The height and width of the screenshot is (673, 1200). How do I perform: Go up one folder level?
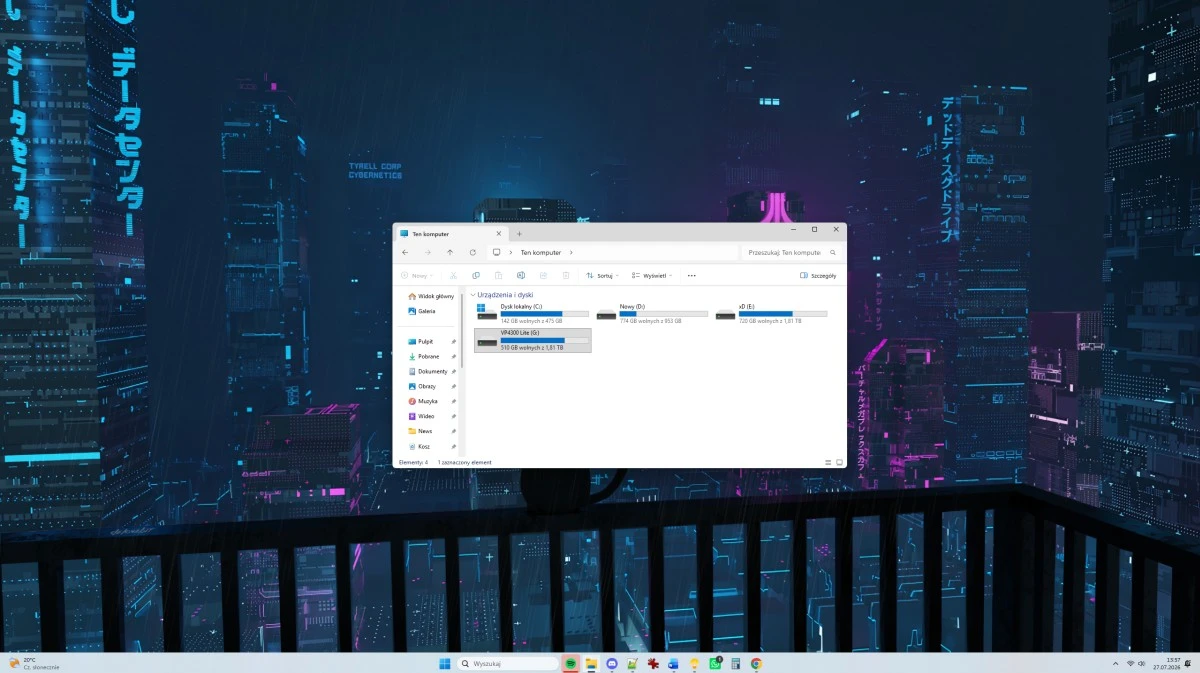pyautogui.click(x=450, y=253)
